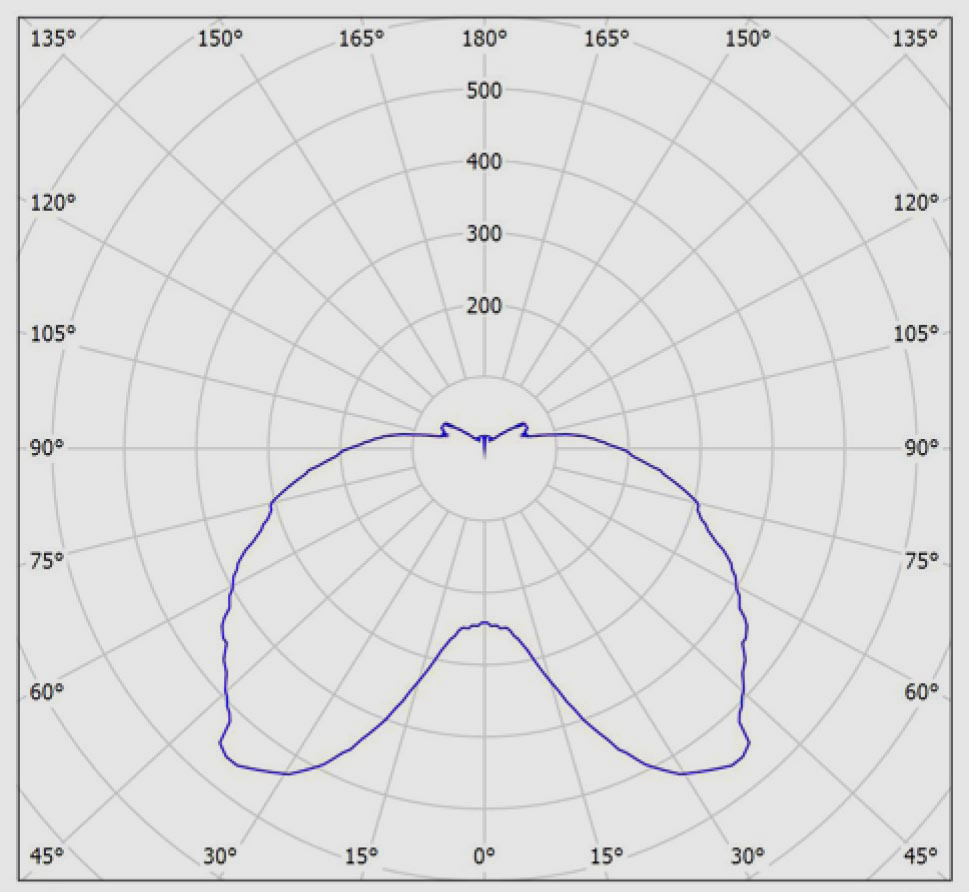Click the 165° label left of 180°
969x892 pixels.
coord(362,39)
